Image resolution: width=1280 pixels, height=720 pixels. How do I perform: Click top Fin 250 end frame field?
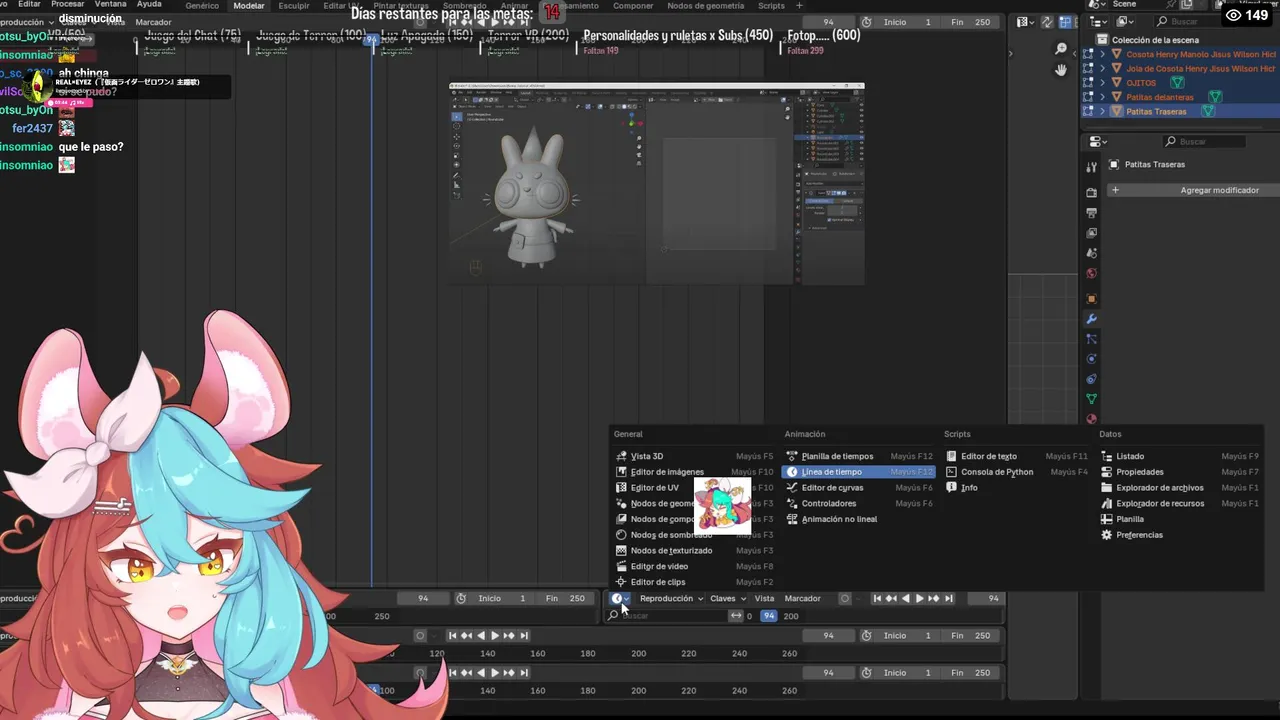click(972, 22)
